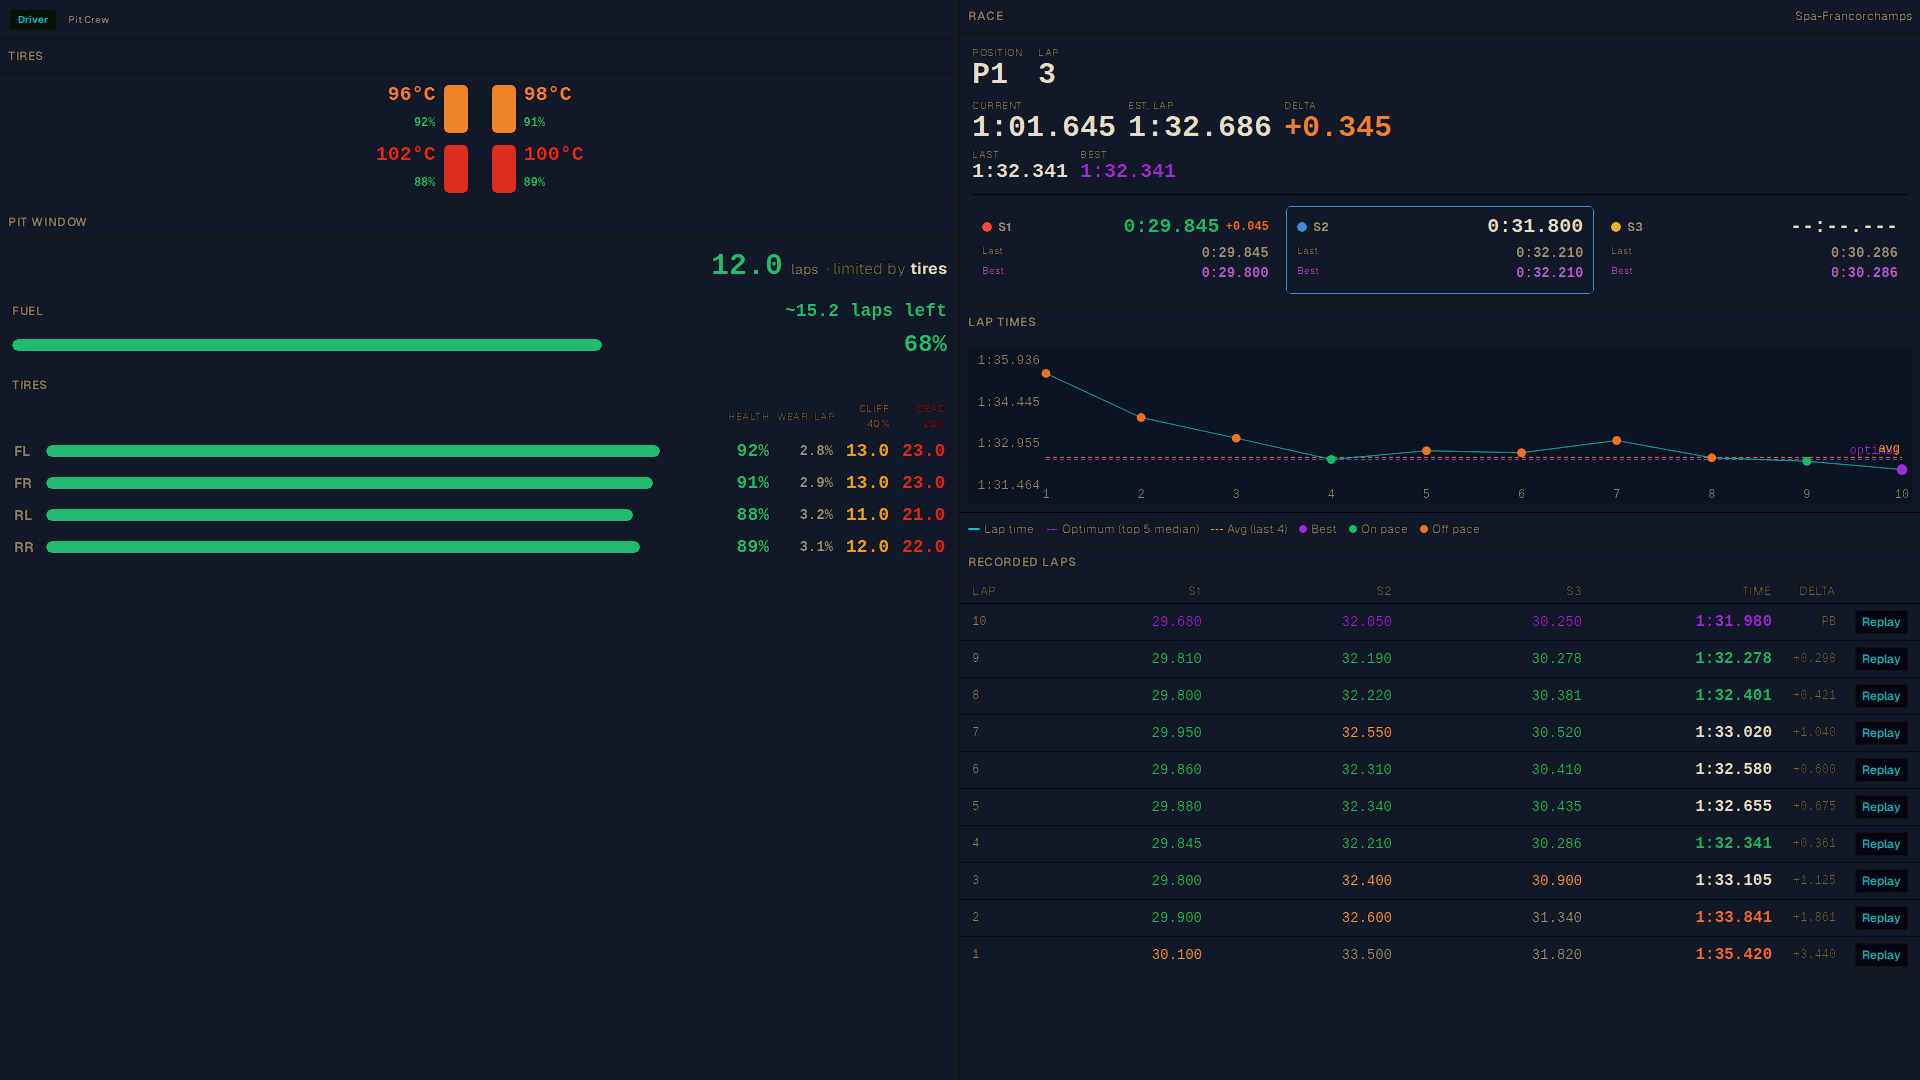Replay lap 2 with time 1:33.841

[1880, 918]
